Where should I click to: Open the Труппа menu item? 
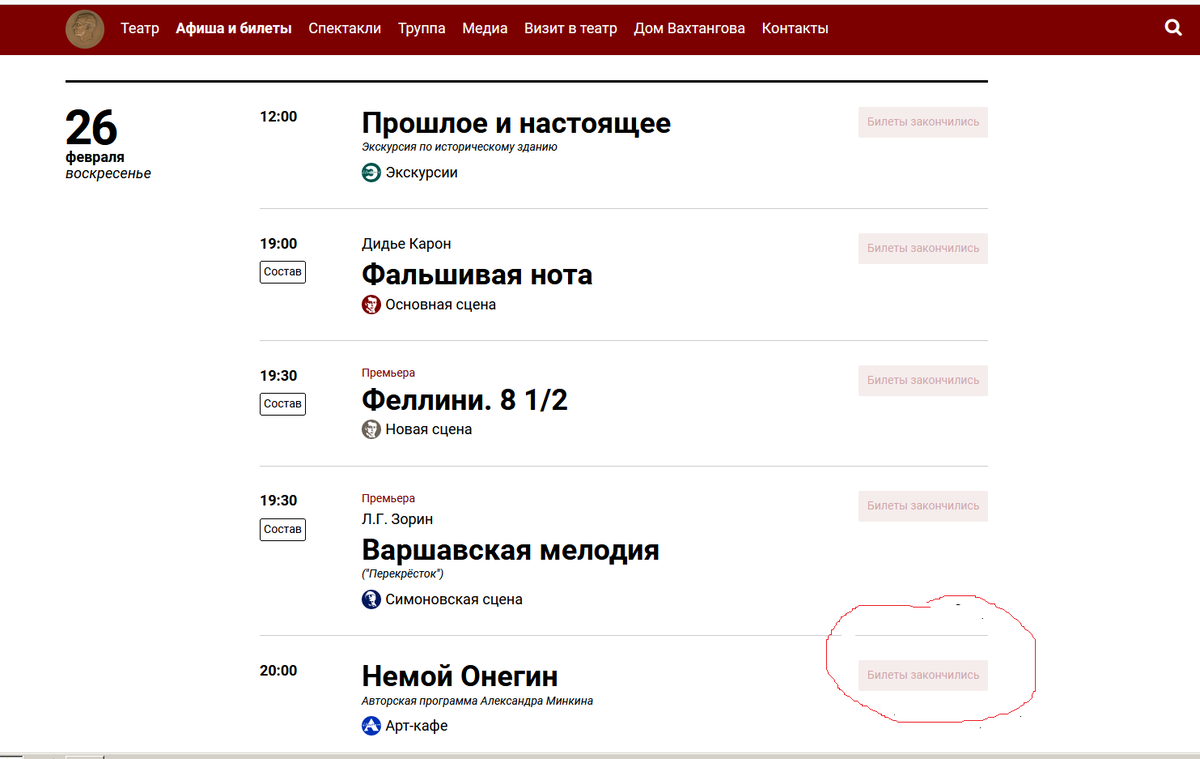(x=422, y=28)
